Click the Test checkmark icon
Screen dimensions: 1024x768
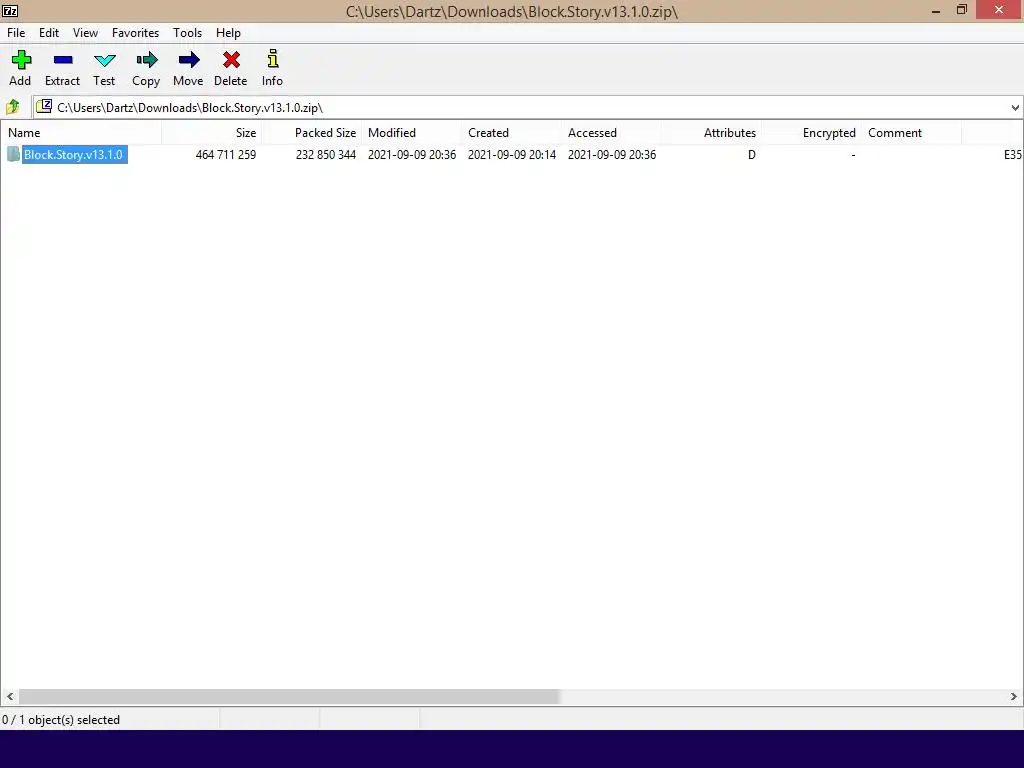(104, 61)
